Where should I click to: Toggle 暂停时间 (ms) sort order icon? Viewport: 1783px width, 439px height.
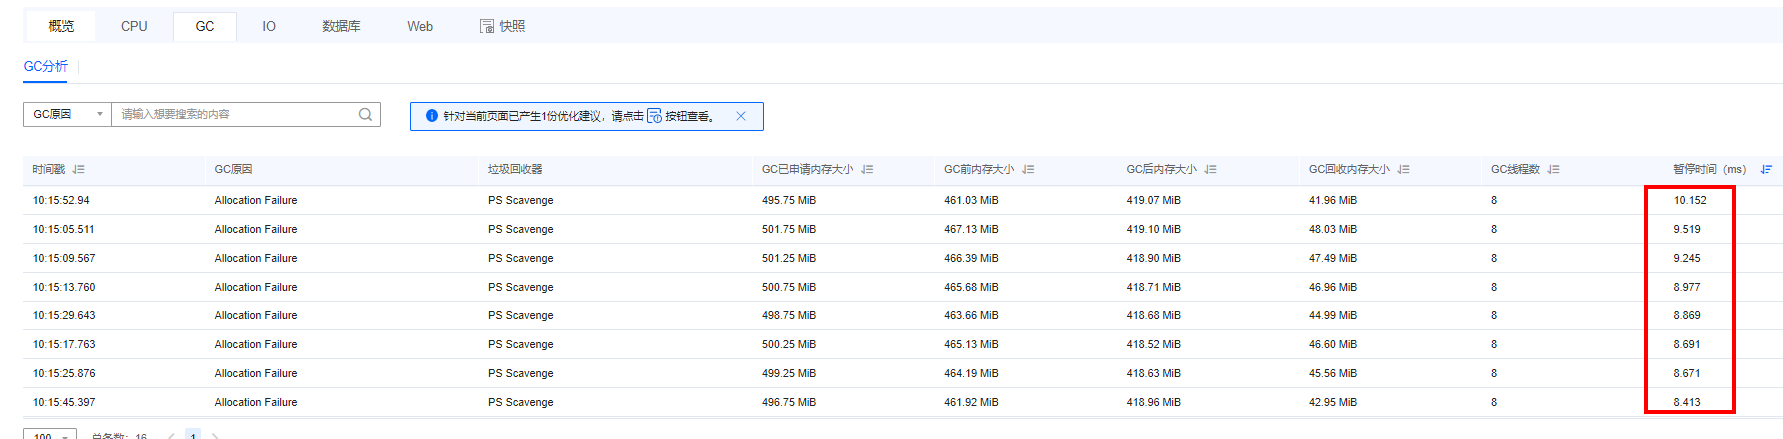pos(1767,170)
